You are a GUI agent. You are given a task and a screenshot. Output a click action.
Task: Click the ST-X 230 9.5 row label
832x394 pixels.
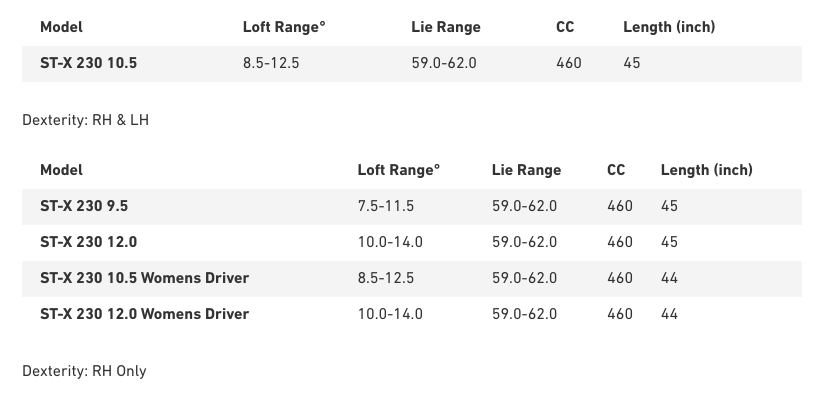tap(84, 206)
